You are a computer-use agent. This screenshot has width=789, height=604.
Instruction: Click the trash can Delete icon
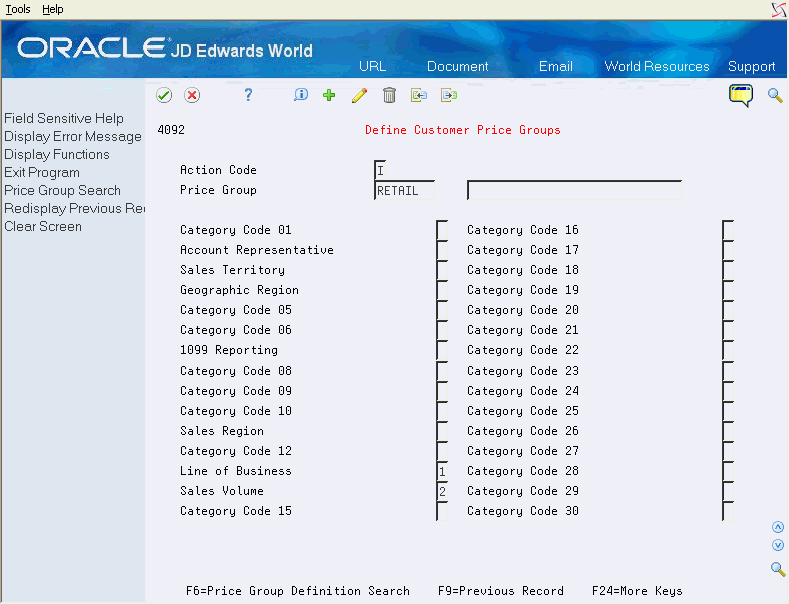389,95
